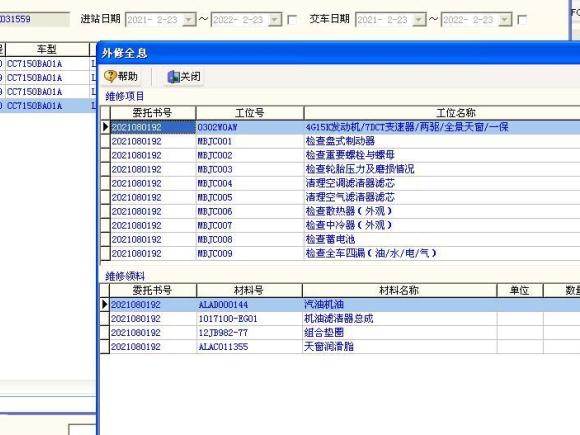This screenshot has width=580, height=435.
Task: Open the 交车日期 start date dropdown
Action: [419, 20]
